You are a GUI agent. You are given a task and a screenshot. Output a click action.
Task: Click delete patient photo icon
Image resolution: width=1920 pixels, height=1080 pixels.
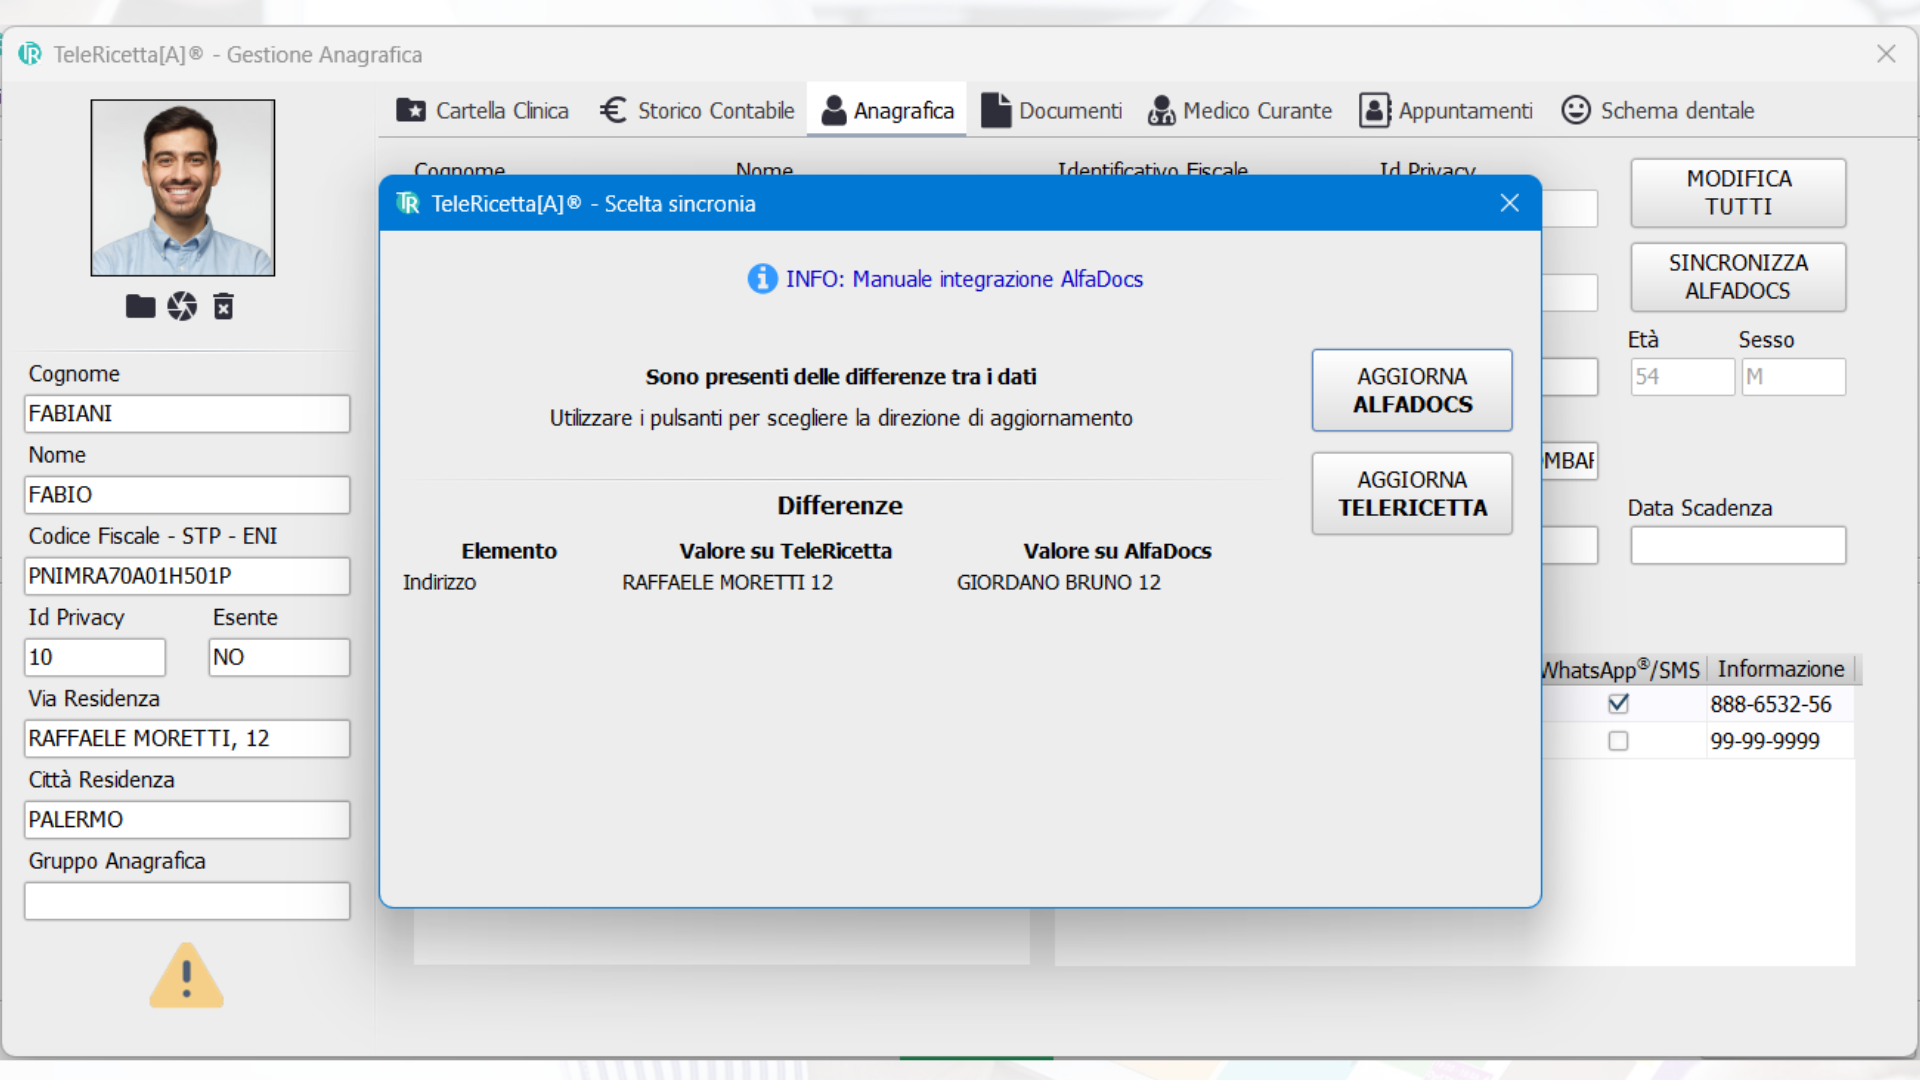(223, 306)
